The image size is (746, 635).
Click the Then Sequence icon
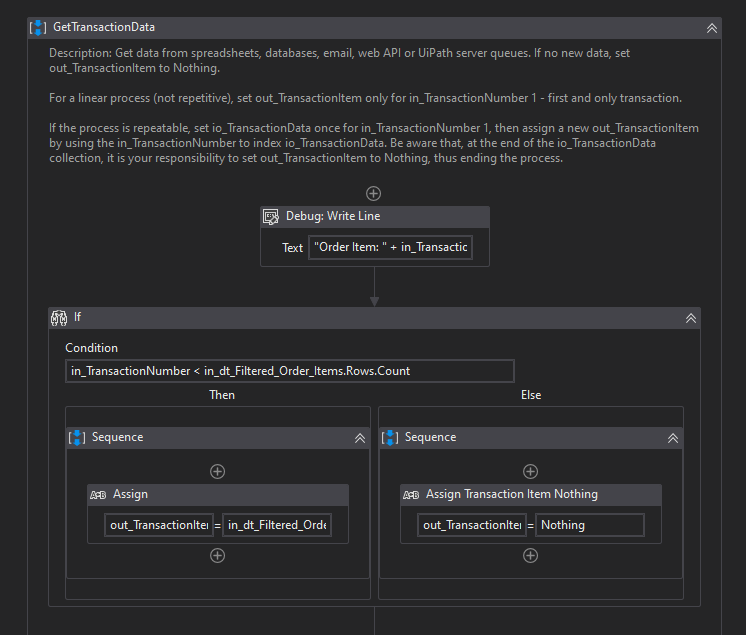point(77,437)
